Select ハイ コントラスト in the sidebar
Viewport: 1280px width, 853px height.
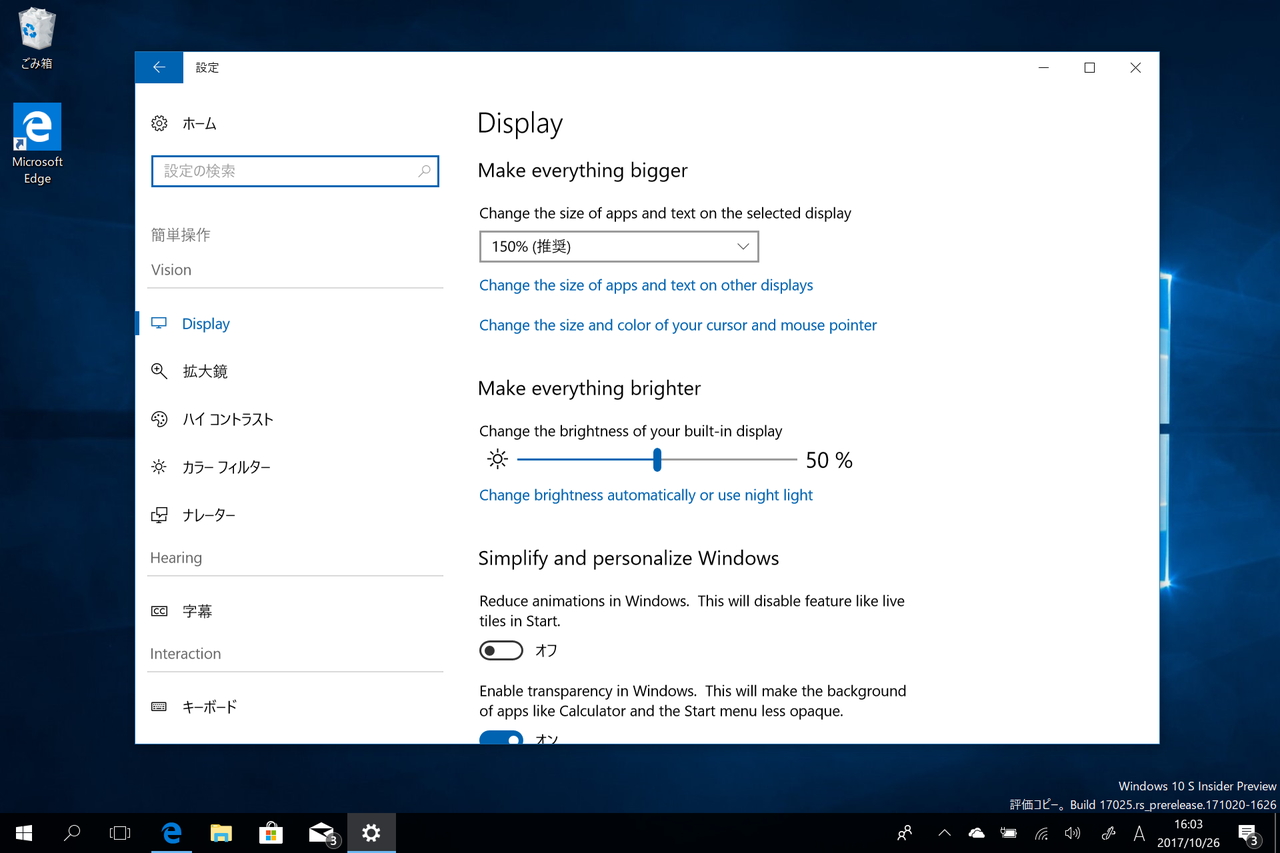tap(228, 419)
